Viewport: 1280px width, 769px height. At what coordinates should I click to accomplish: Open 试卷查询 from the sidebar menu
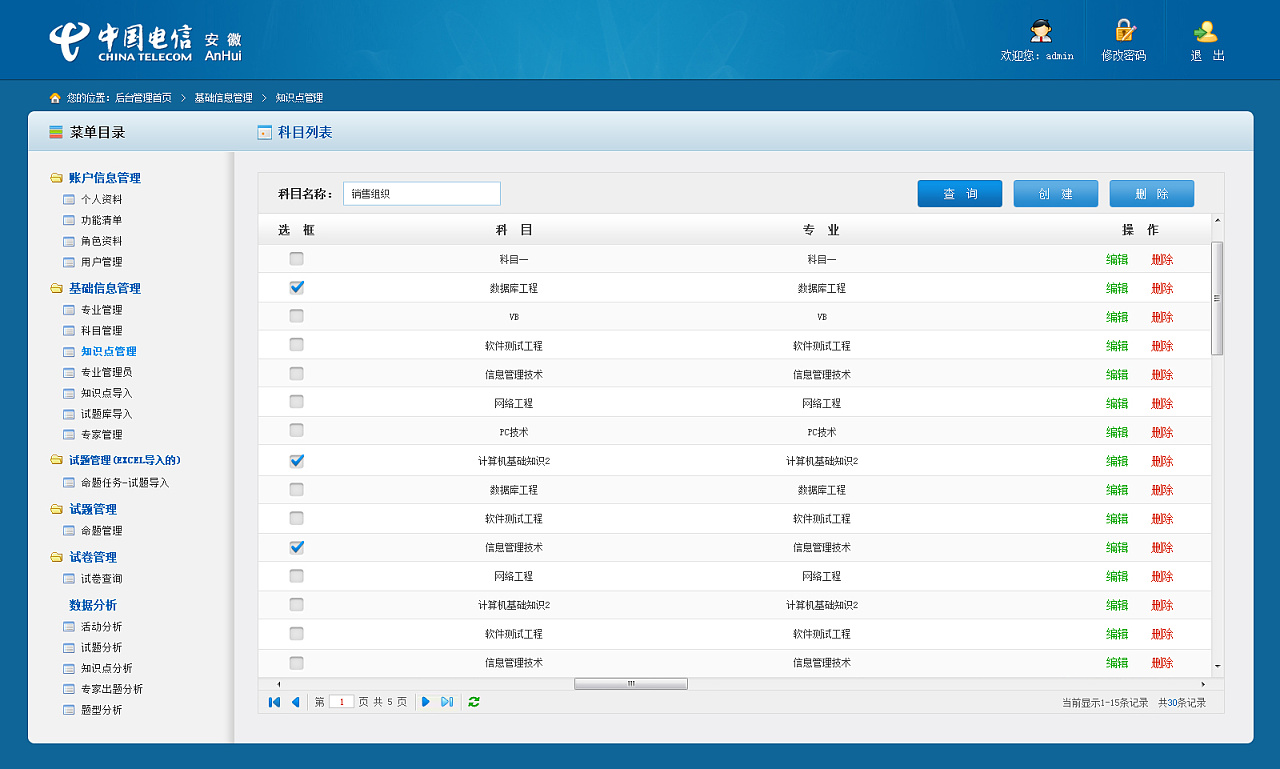pos(102,579)
